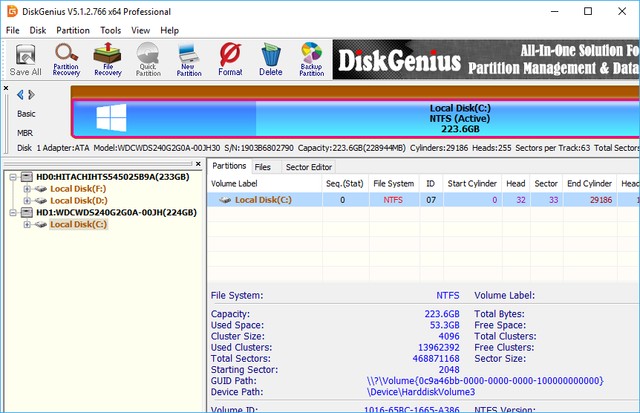This screenshot has width=640, height=413.
Task: Switch to the Files tab
Action: [x=262, y=167]
